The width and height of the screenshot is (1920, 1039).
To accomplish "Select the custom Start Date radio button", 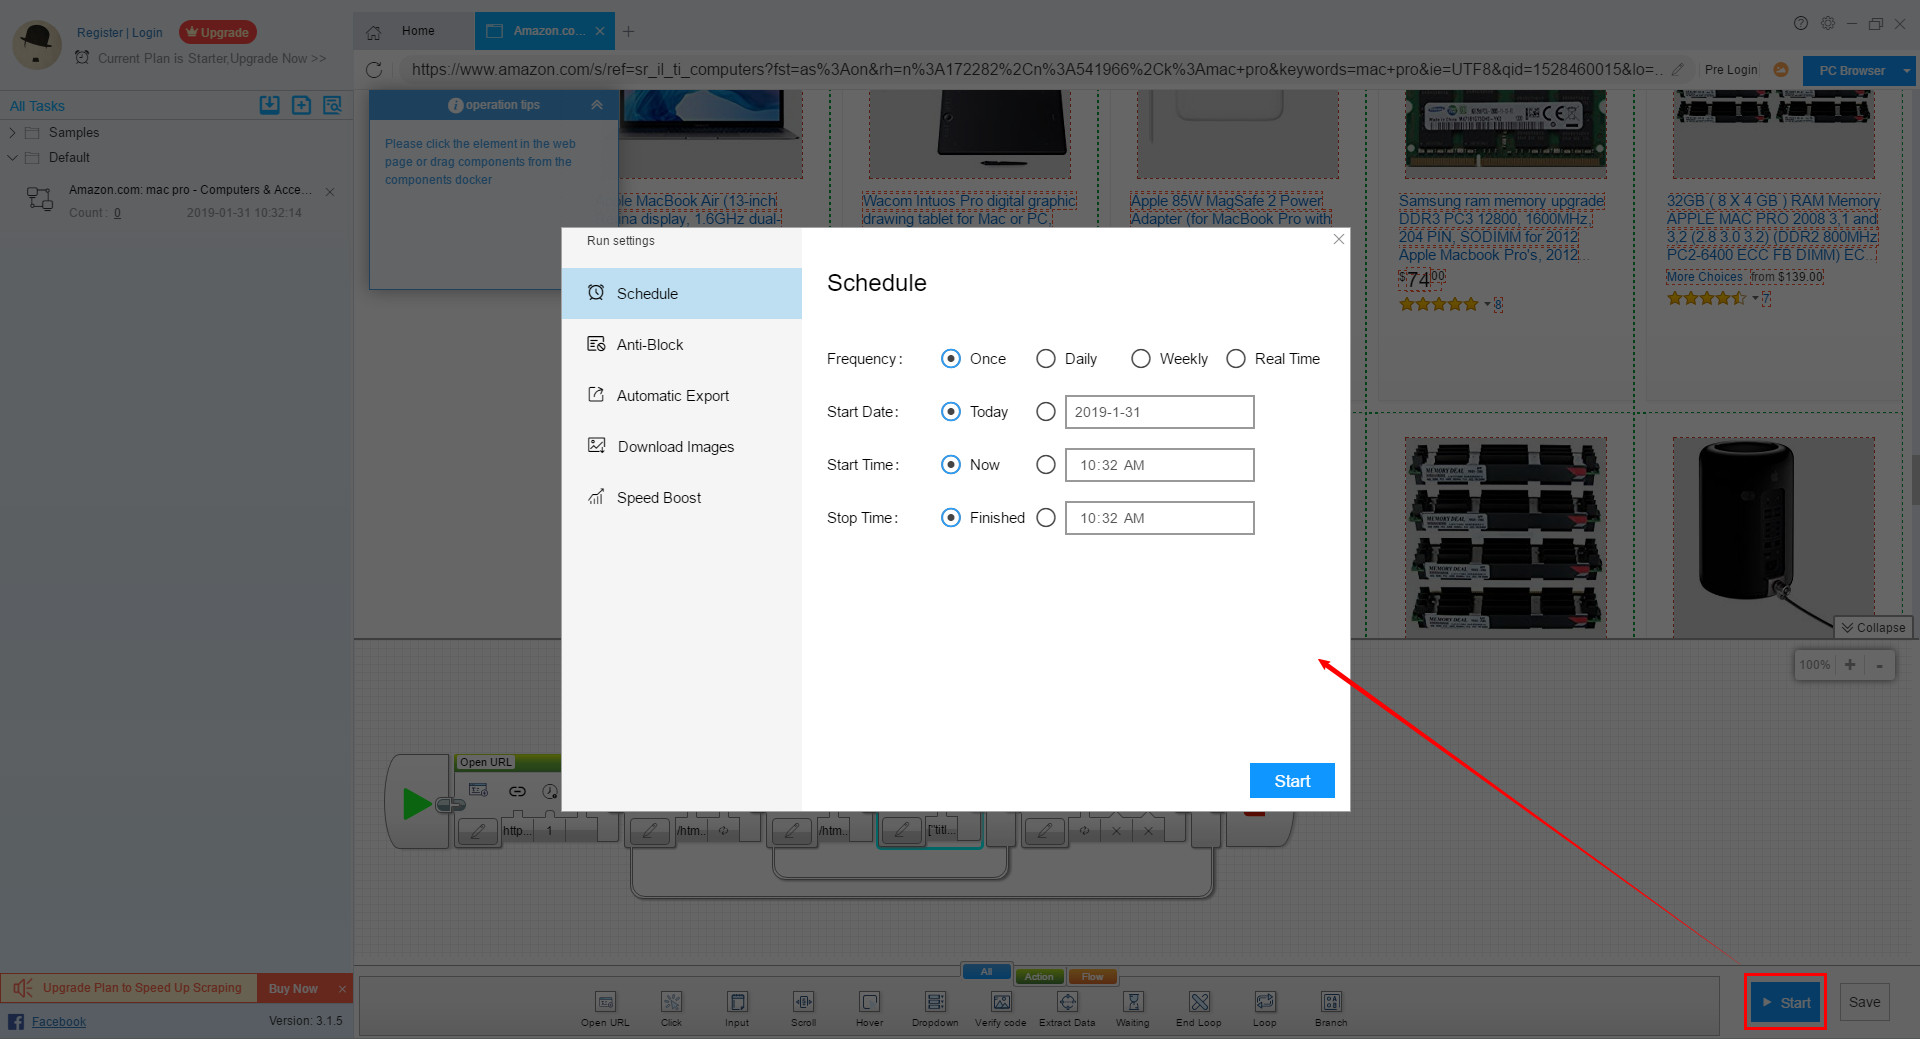I will pyautogui.click(x=1046, y=411).
